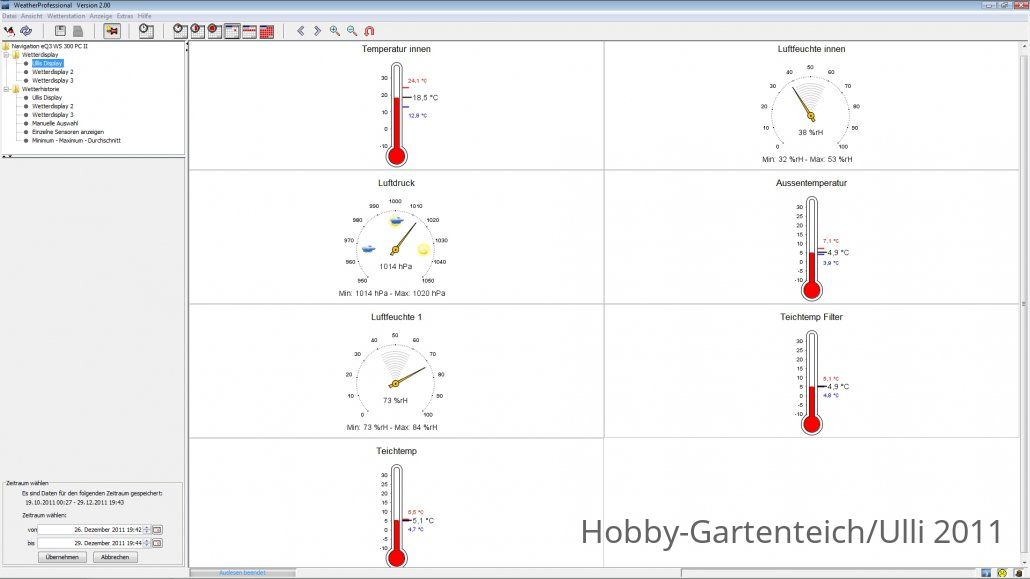Click the Wetterhistorie folder icon in tree
Screen dimensions: 1030x579
(x=16, y=89)
